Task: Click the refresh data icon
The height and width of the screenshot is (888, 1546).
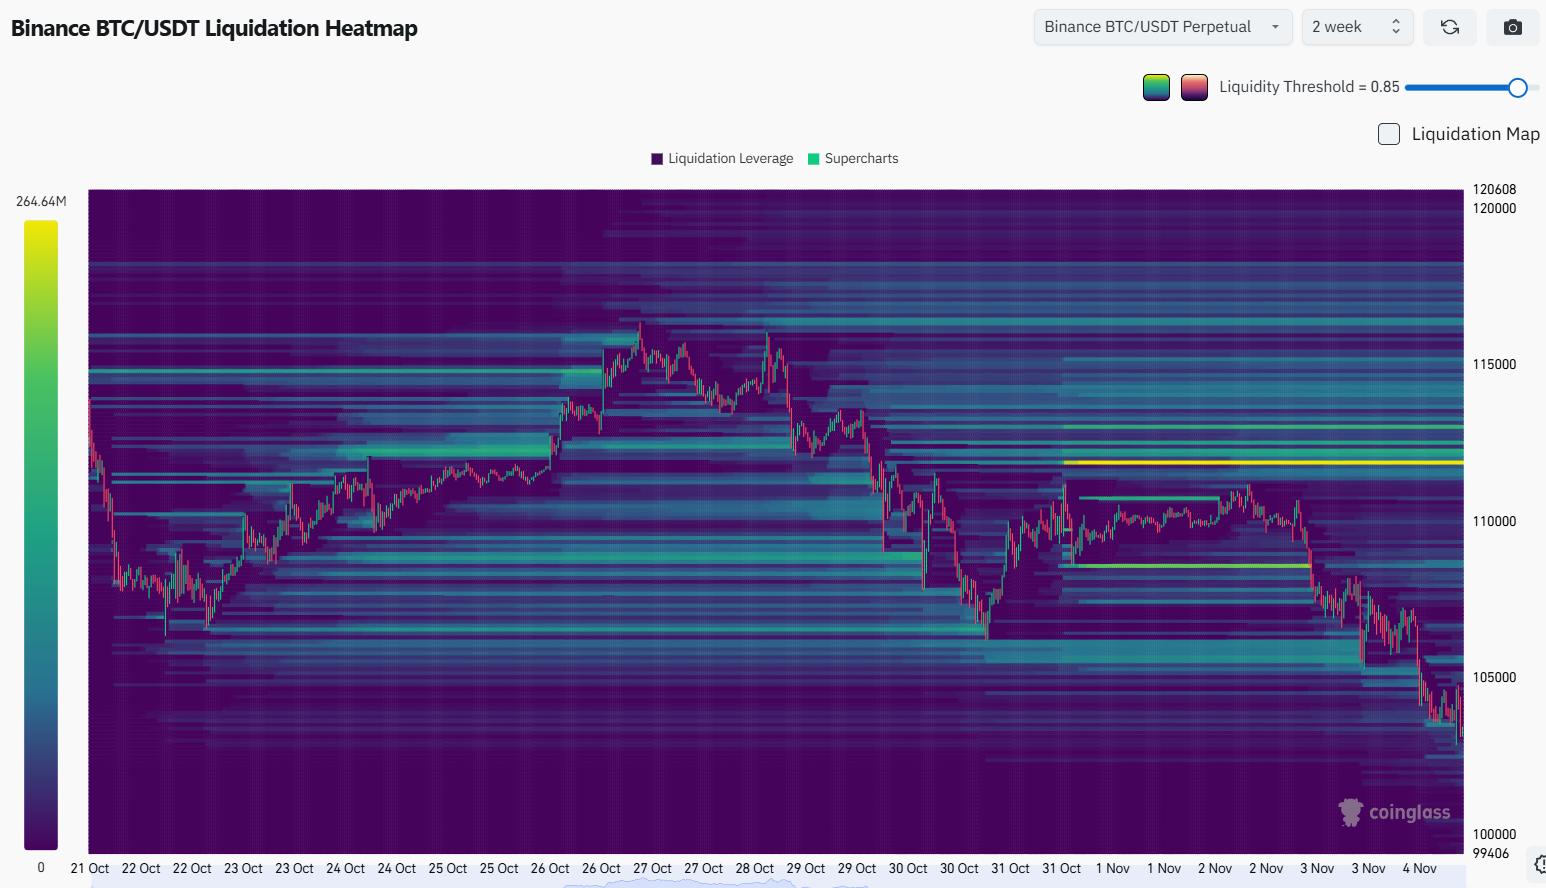Action: 1450,27
